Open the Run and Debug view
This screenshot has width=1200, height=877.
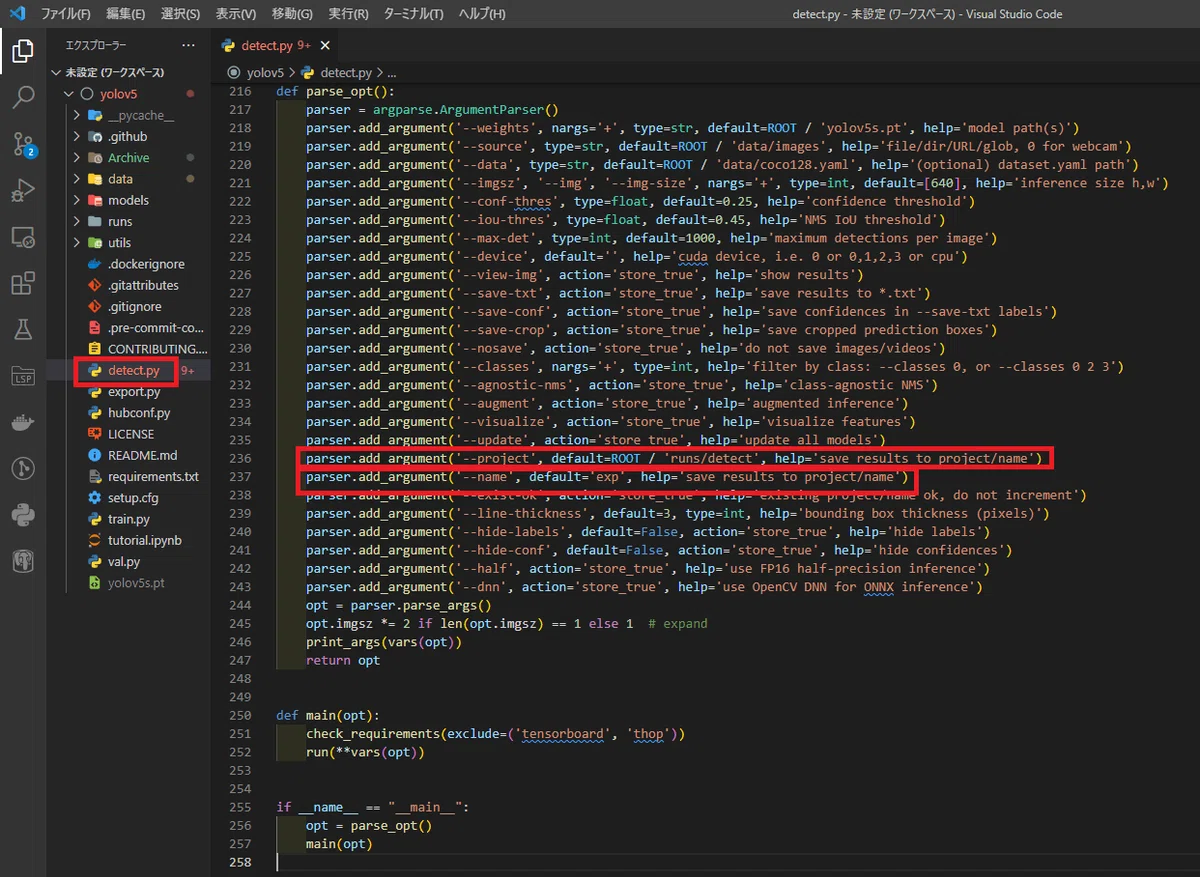pyautogui.click(x=23, y=191)
